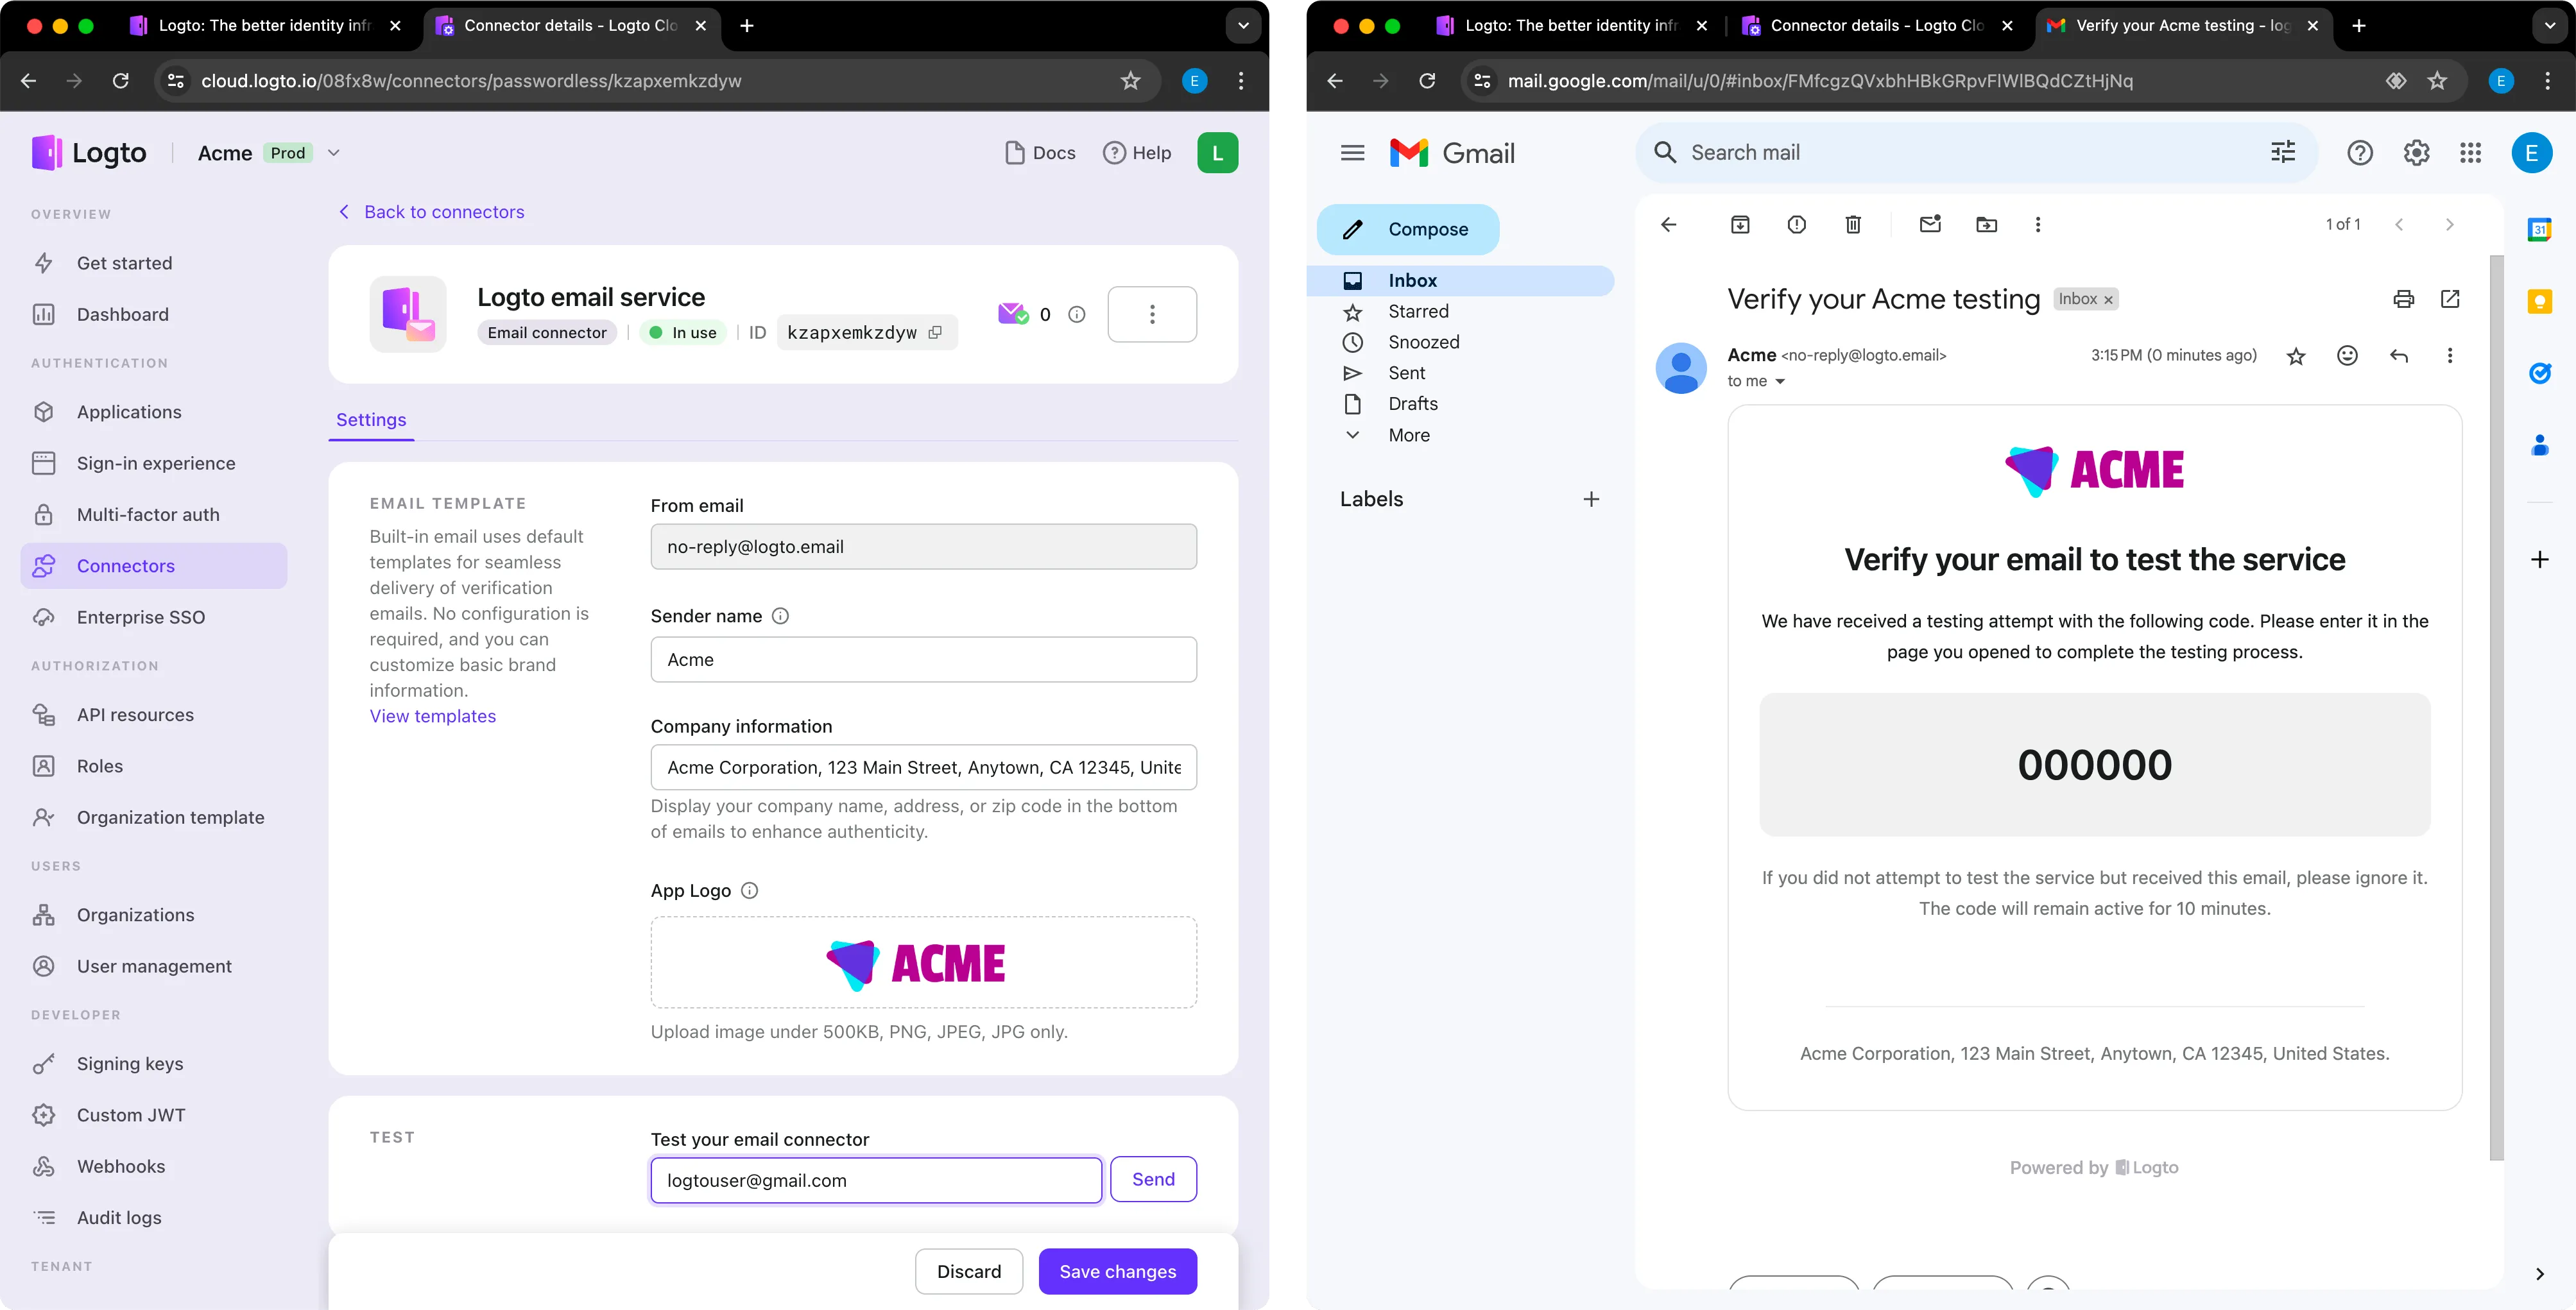Image resolution: width=2576 pixels, height=1310 pixels.
Task: Switch to the Connectors sidebar menu item
Action: (x=125, y=565)
